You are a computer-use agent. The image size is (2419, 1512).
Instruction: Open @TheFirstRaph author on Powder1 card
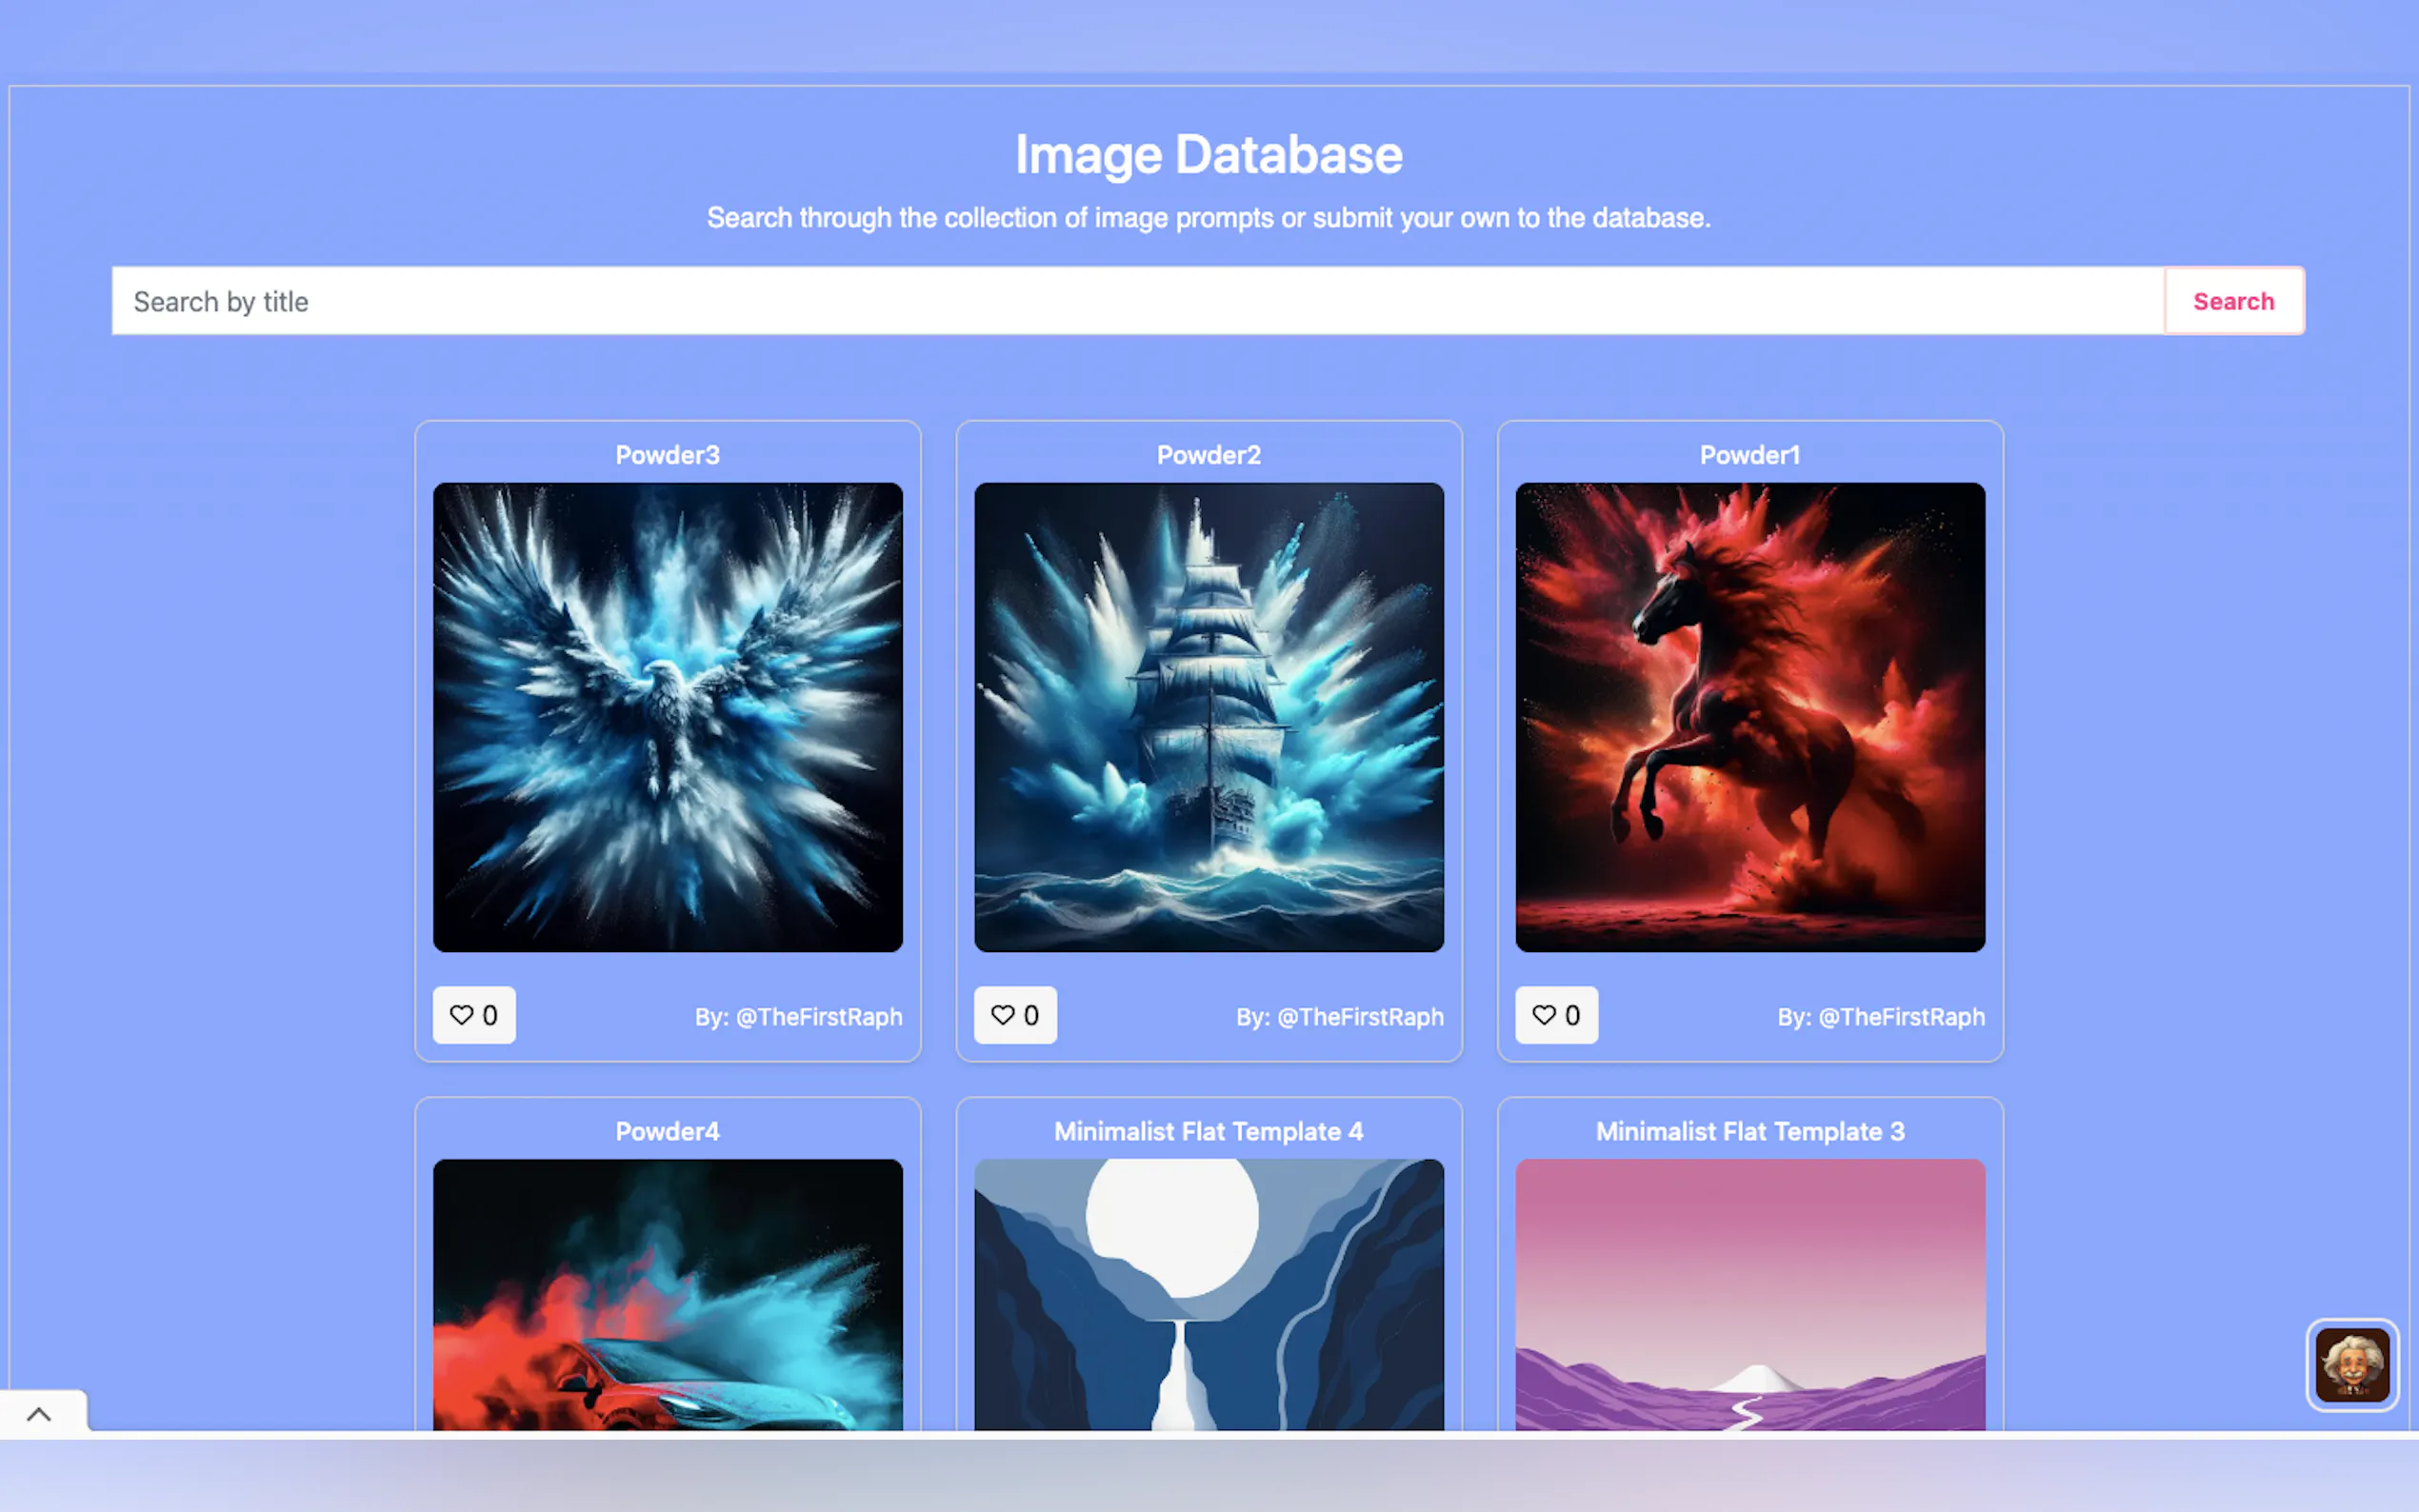(x=1901, y=1017)
